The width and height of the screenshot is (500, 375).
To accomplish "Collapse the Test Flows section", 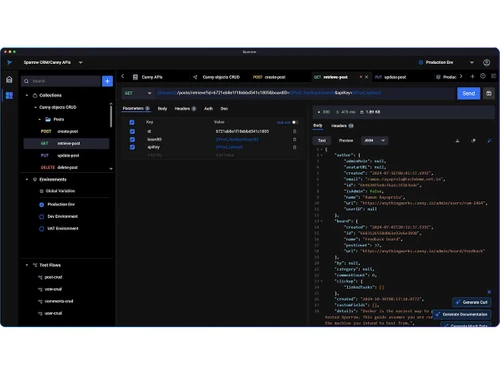I will (x=27, y=265).
